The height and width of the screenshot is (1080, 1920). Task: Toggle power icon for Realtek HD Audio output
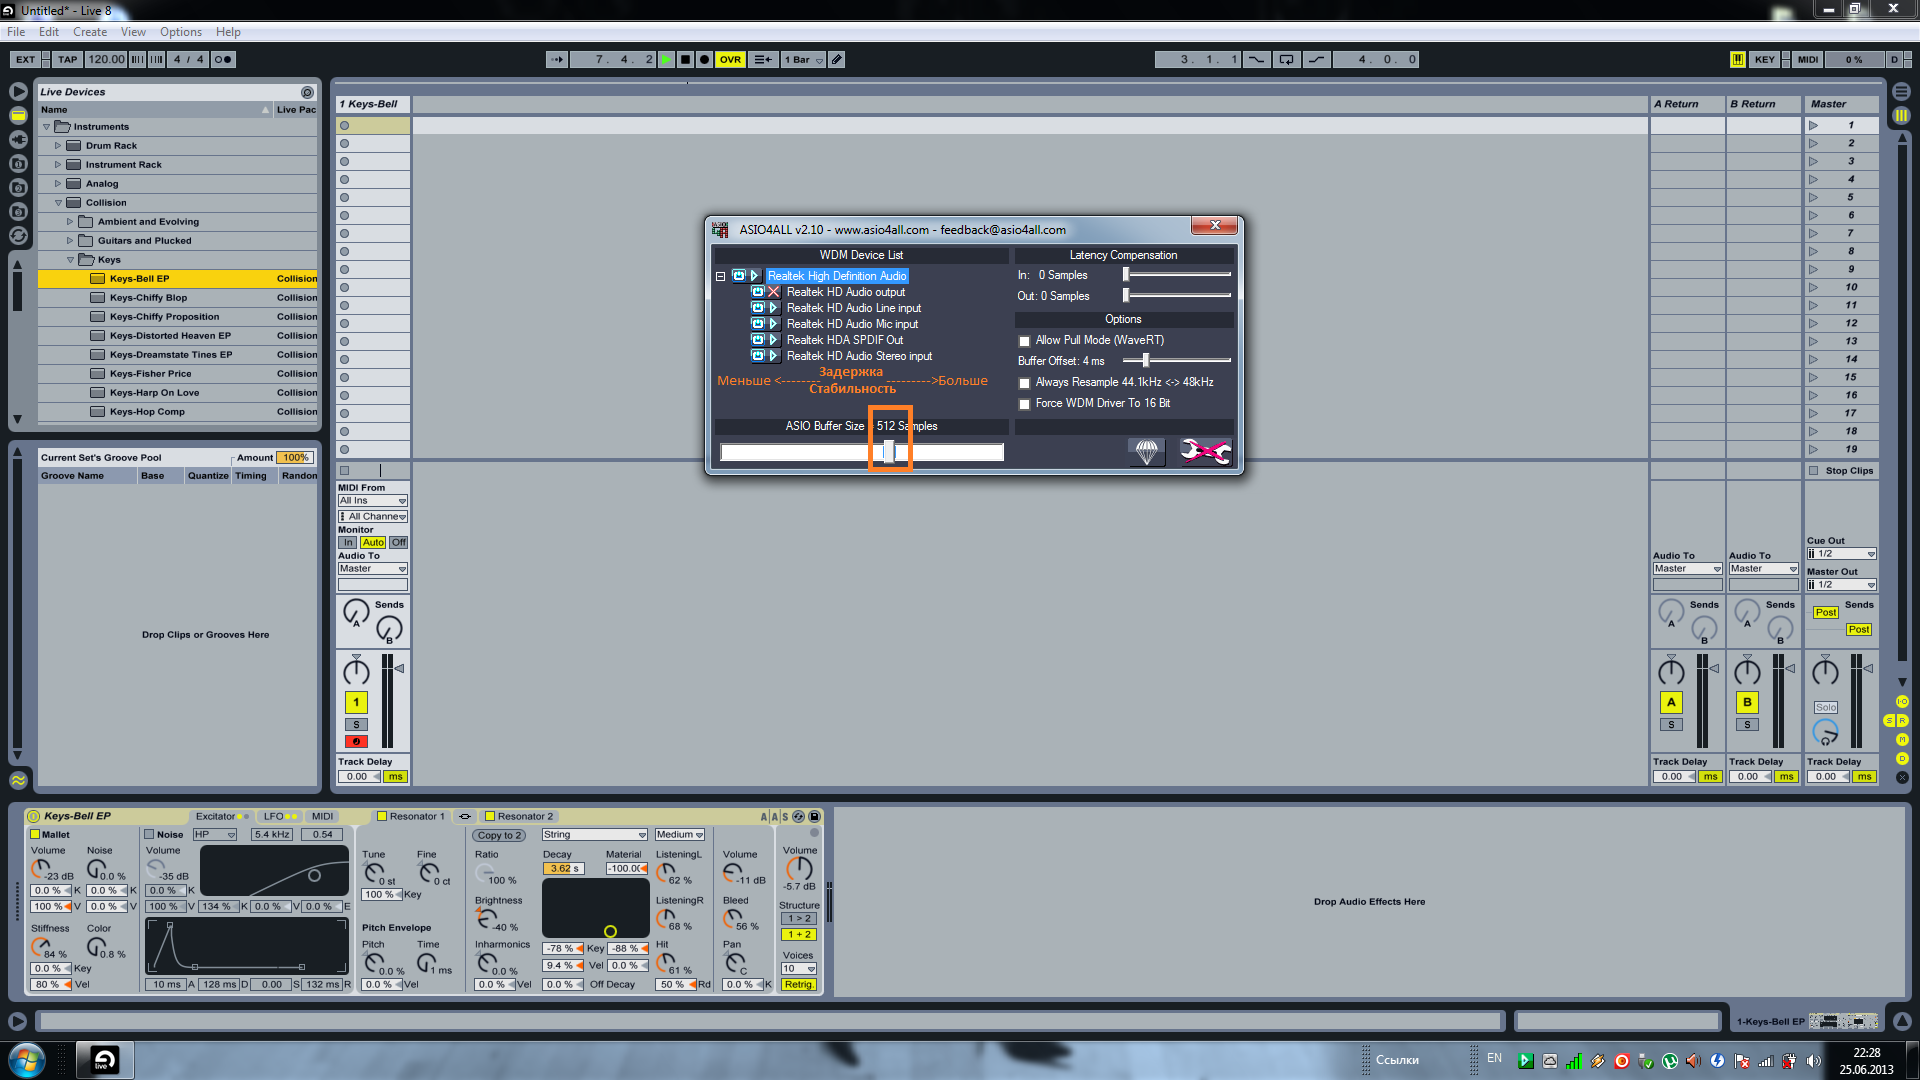[x=758, y=292]
